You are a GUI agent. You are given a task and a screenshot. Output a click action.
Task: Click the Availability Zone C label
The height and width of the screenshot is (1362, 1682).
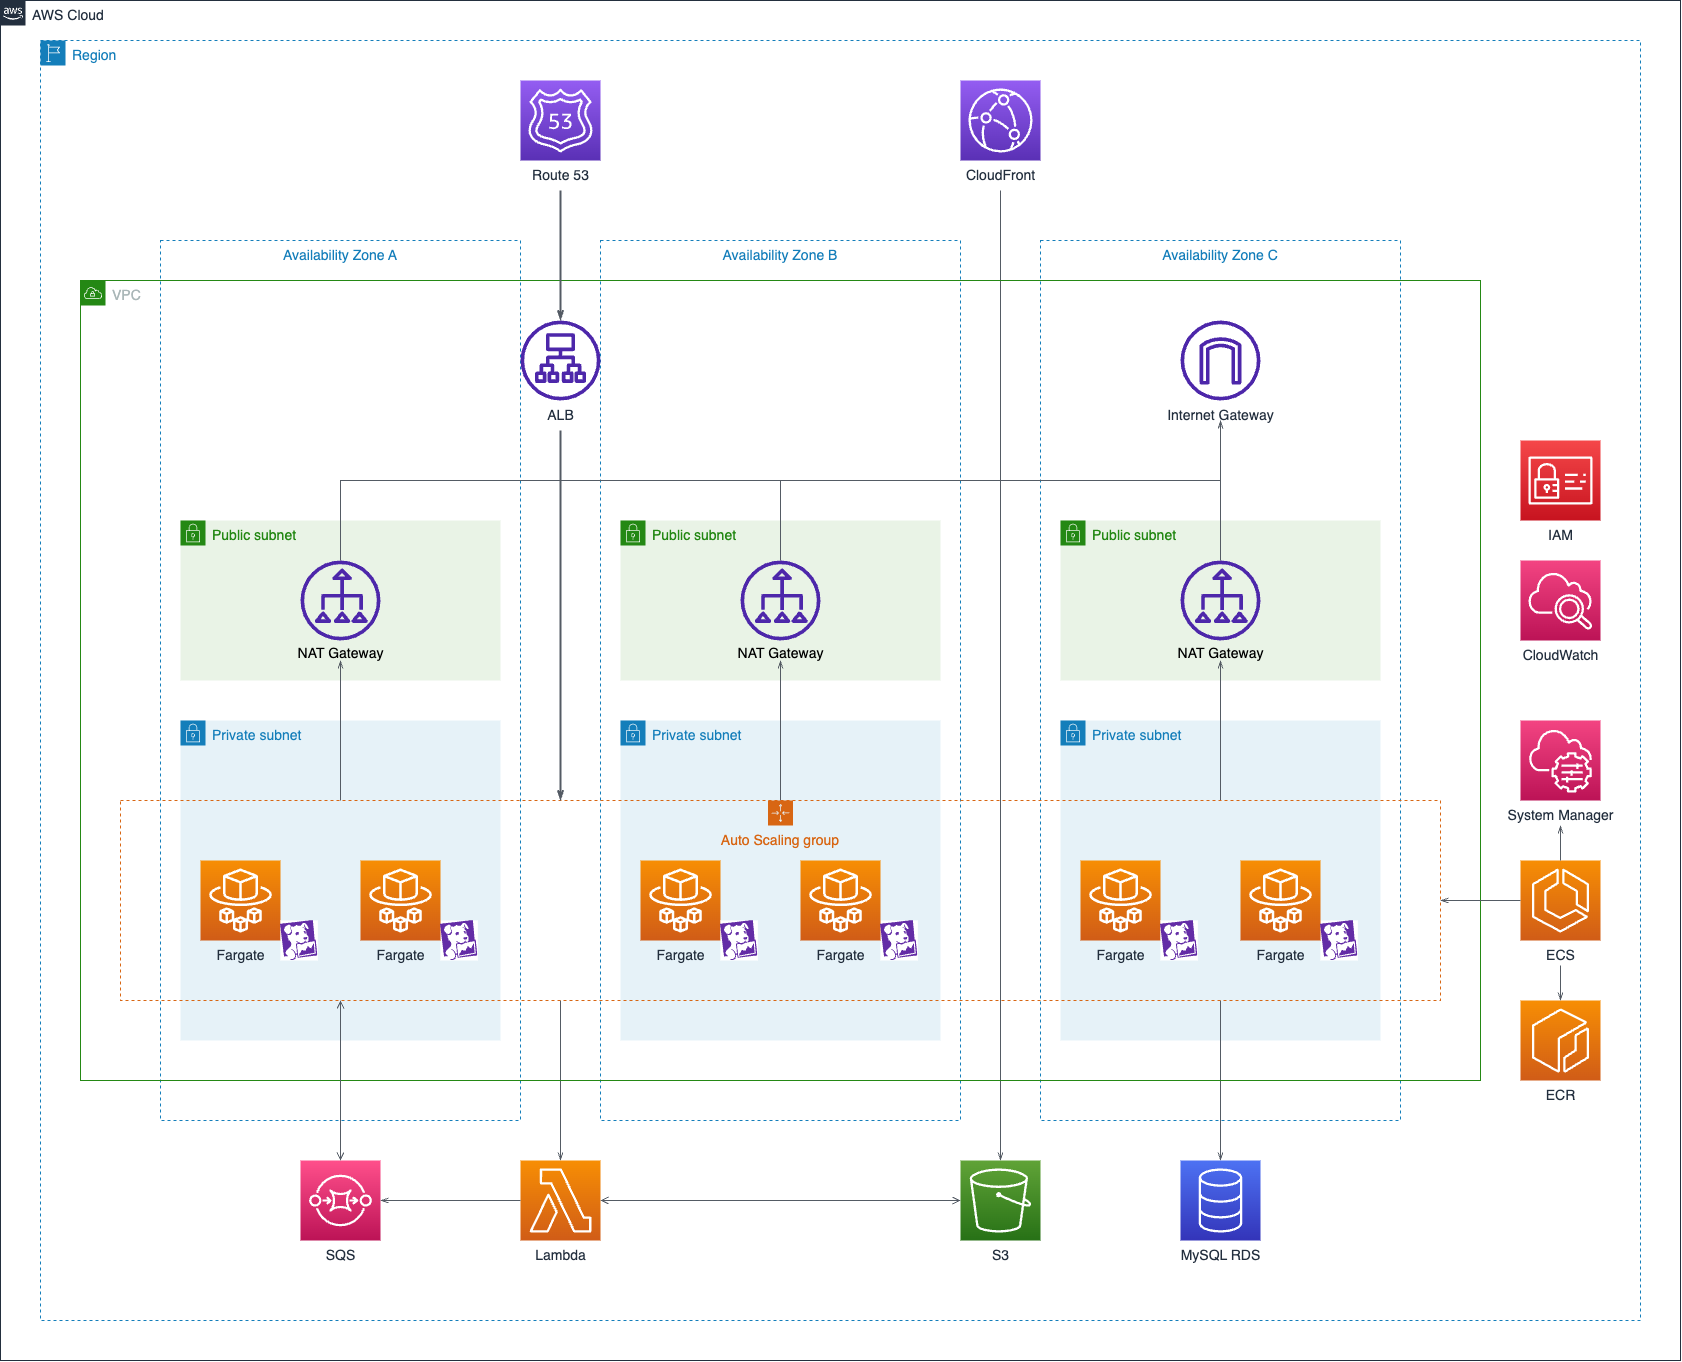tap(1219, 255)
